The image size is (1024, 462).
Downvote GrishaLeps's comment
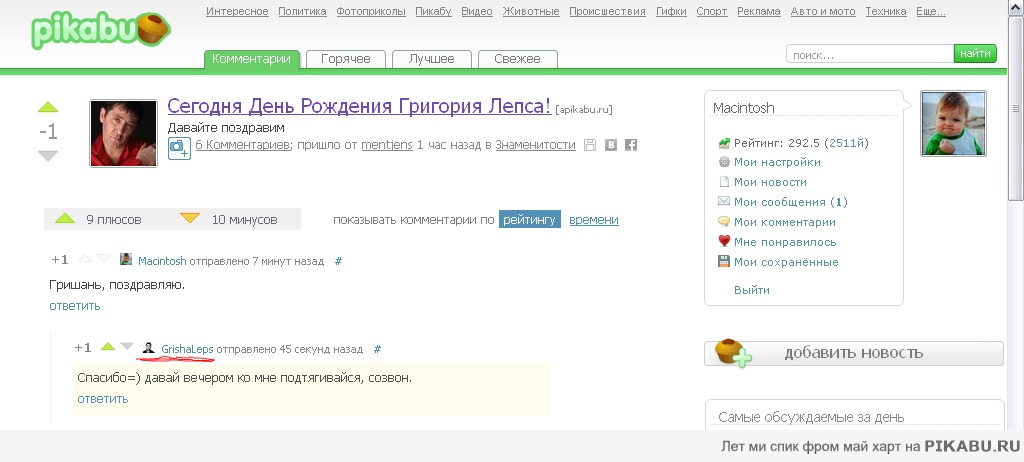coord(127,347)
